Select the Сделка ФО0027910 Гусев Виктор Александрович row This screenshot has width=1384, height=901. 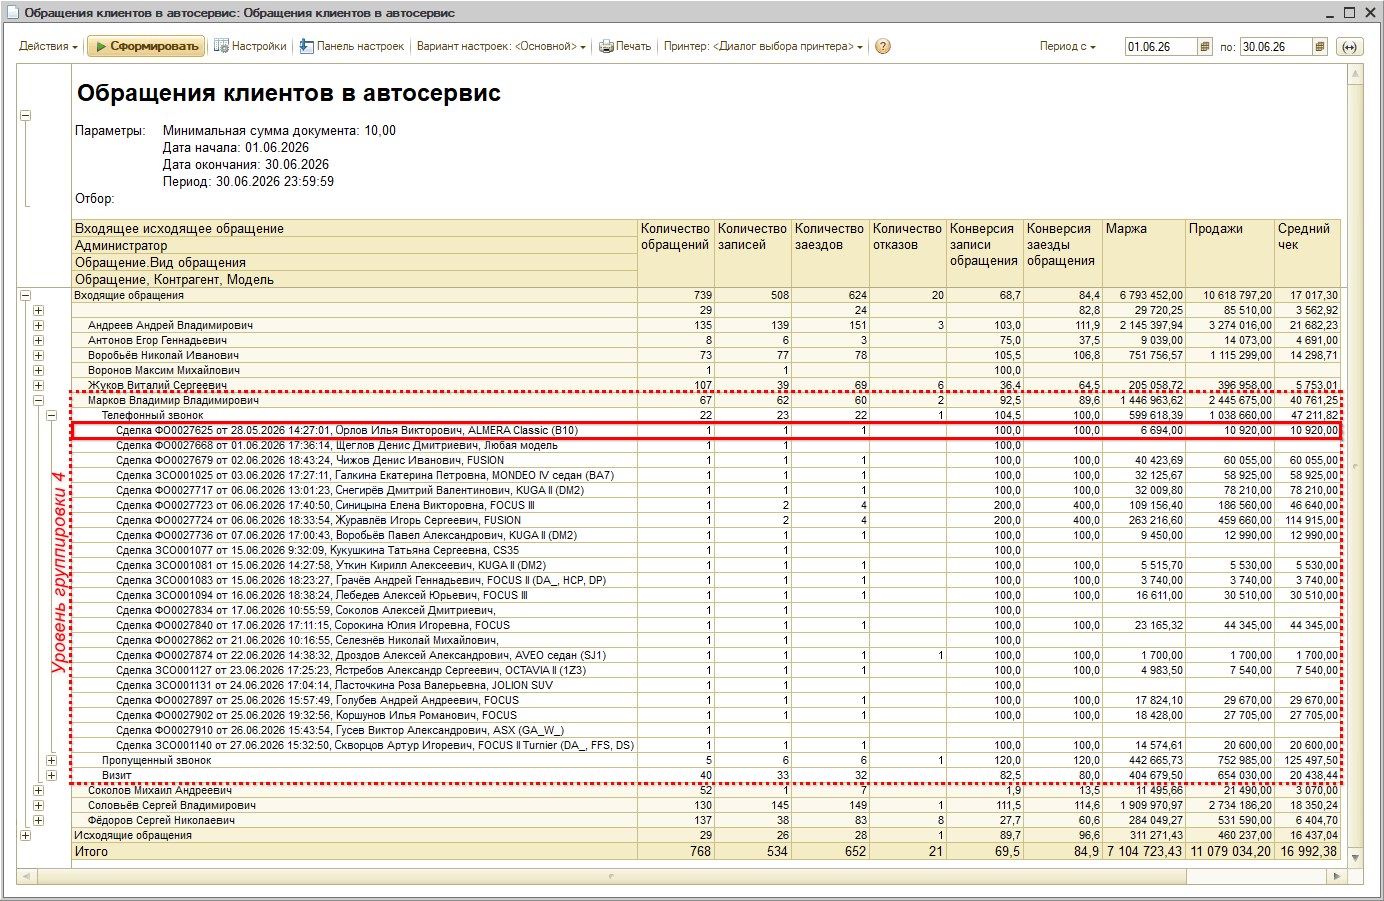(706, 730)
